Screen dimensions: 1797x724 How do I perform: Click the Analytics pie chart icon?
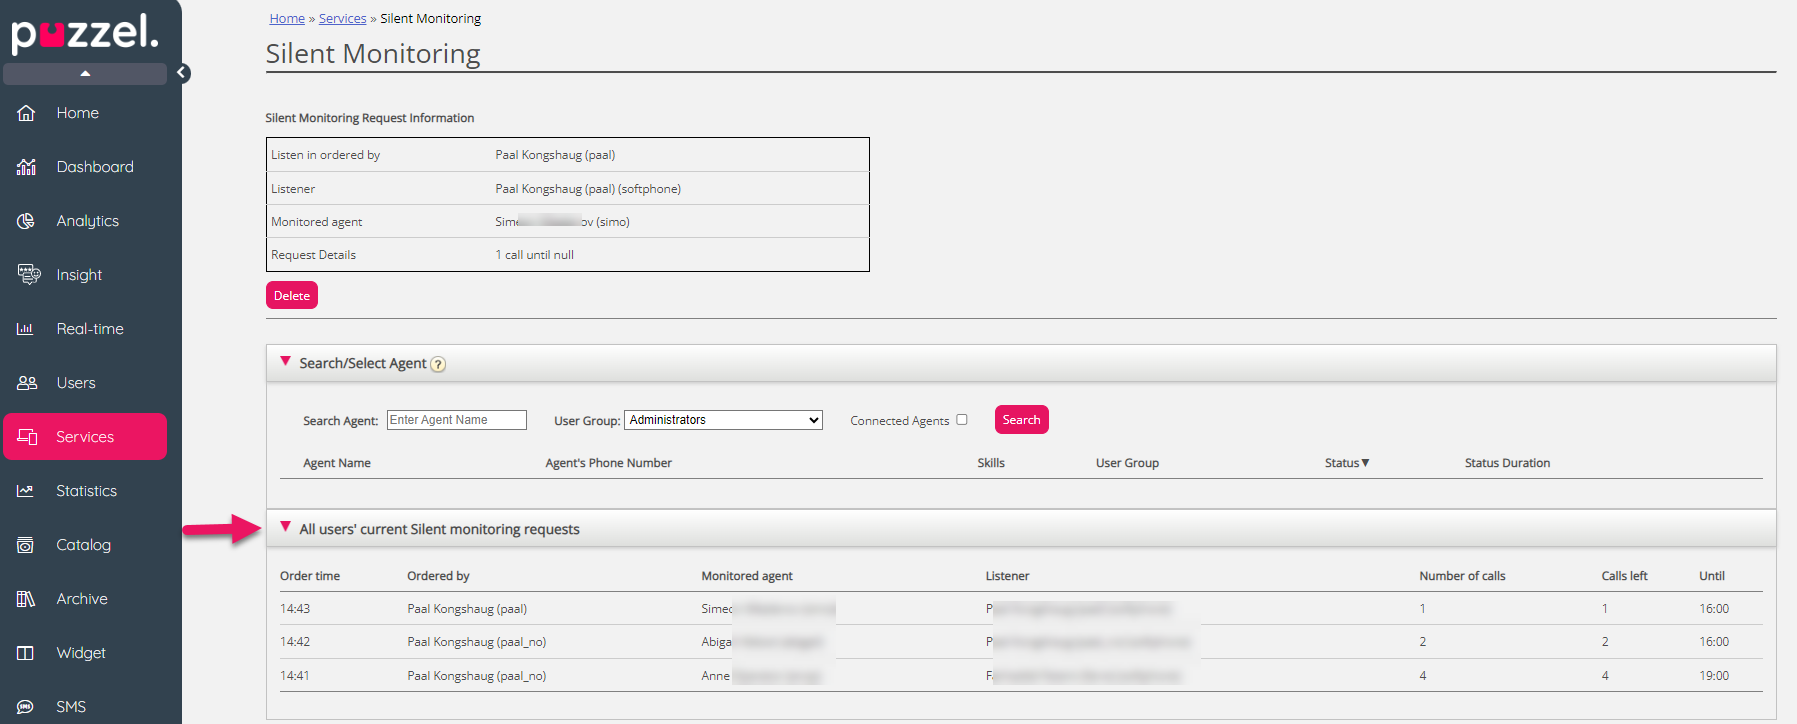26,221
